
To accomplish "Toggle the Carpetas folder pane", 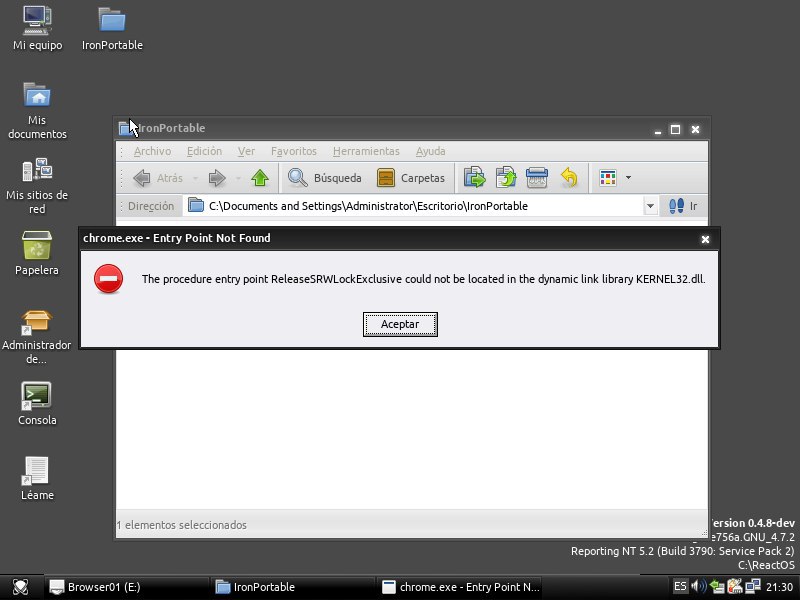I will point(411,178).
